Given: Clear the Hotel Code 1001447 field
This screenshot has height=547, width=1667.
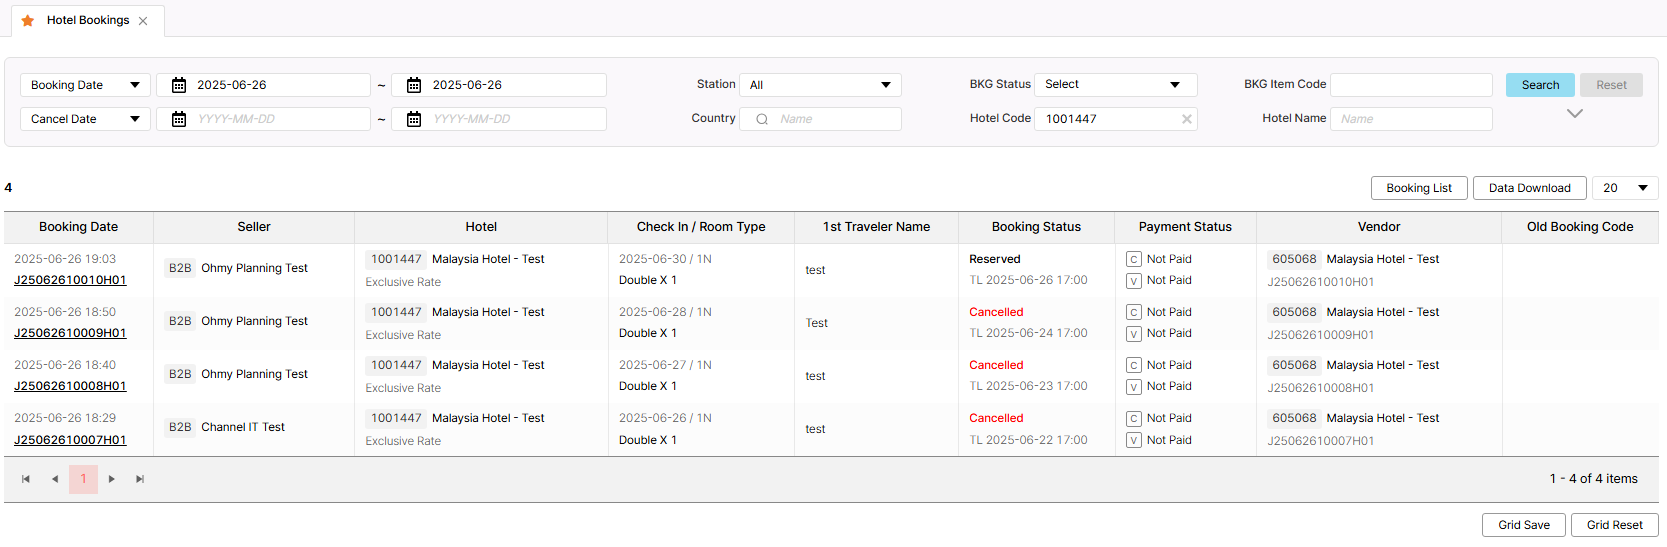Looking at the screenshot, I should click(1187, 119).
